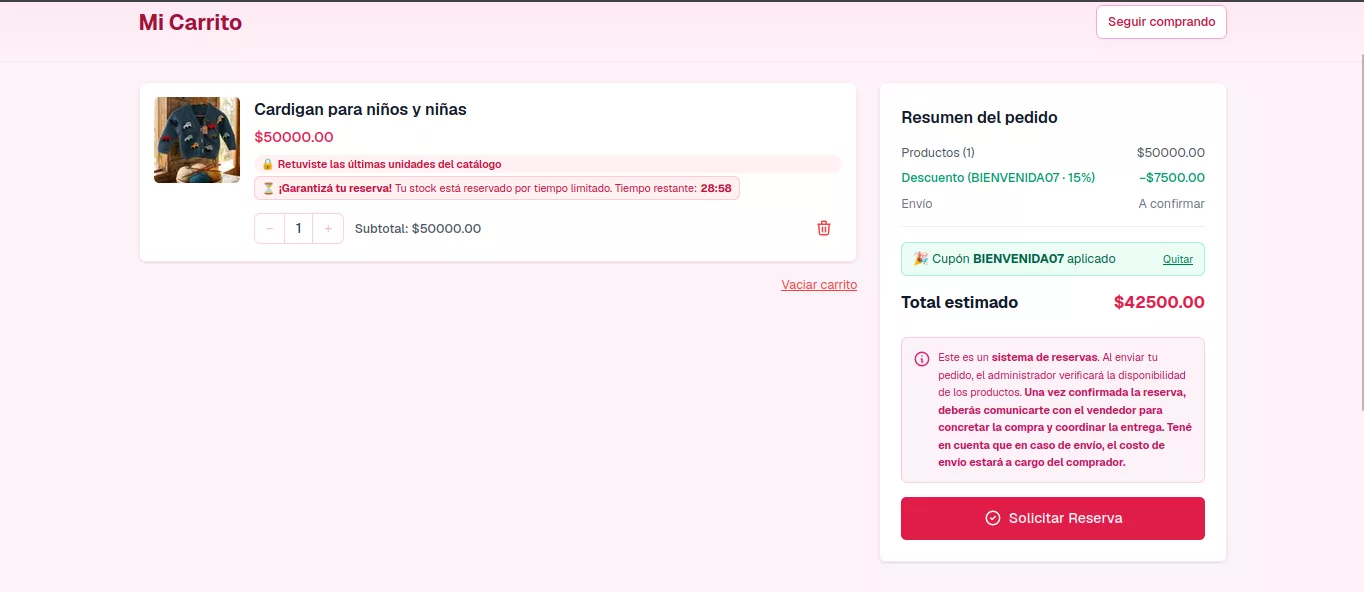This screenshot has height=592, width=1364.
Task: Click the Descuento (BIENVENIDA07 · 15%) label
Action: click(998, 178)
